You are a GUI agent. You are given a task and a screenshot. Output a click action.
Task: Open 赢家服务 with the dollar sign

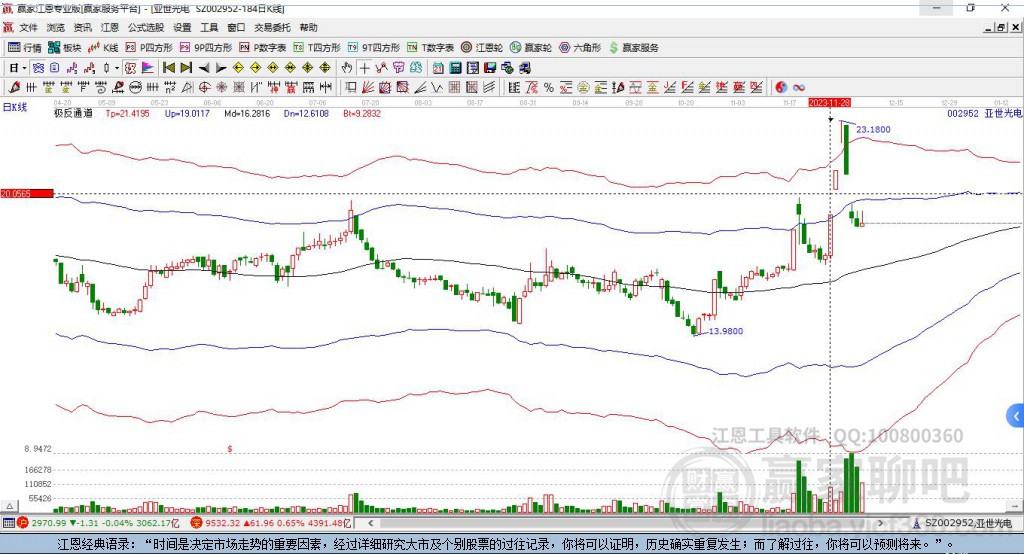(633, 48)
